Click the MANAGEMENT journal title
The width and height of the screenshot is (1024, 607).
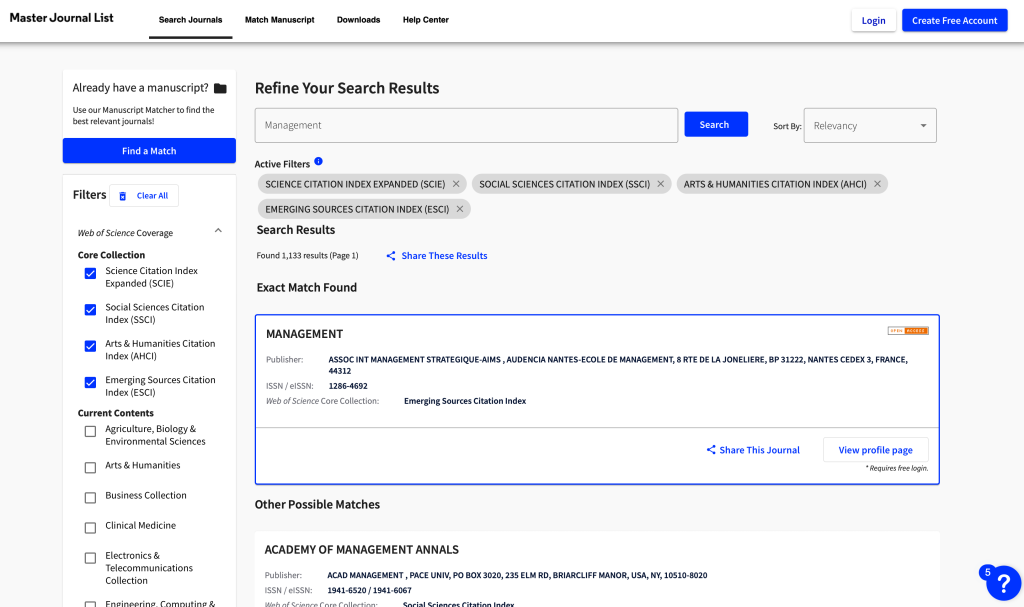tap(304, 334)
